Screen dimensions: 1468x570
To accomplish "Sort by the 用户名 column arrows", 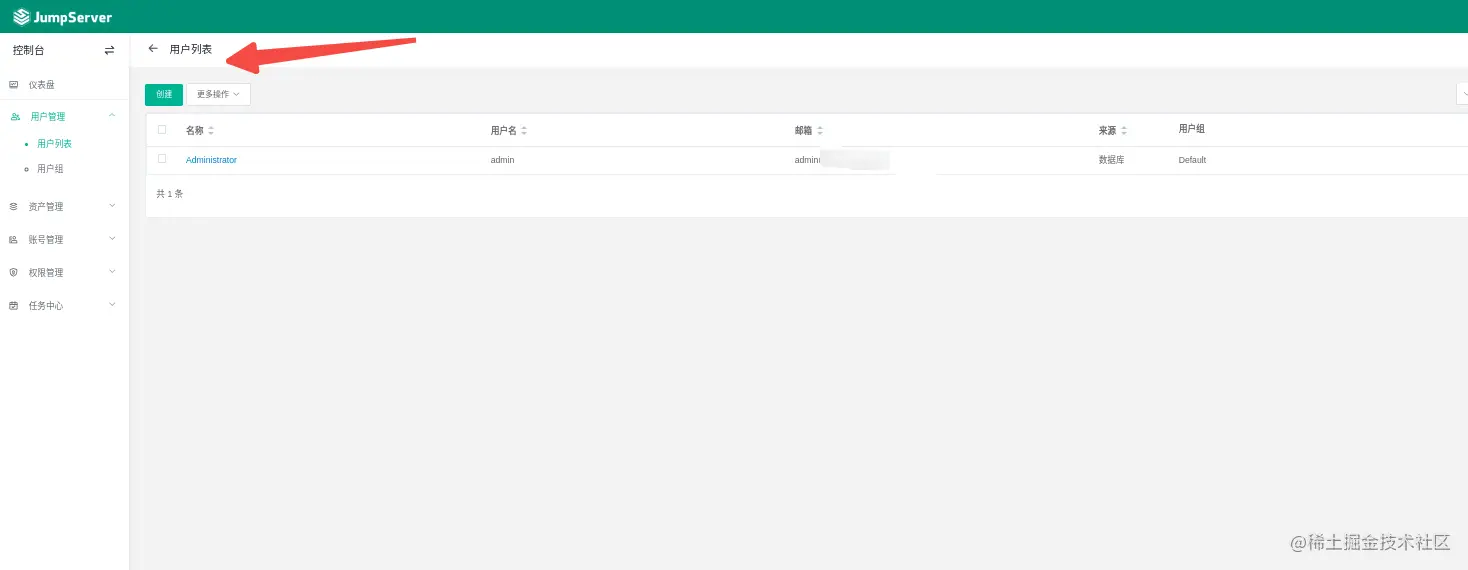I will [x=524, y=131].
